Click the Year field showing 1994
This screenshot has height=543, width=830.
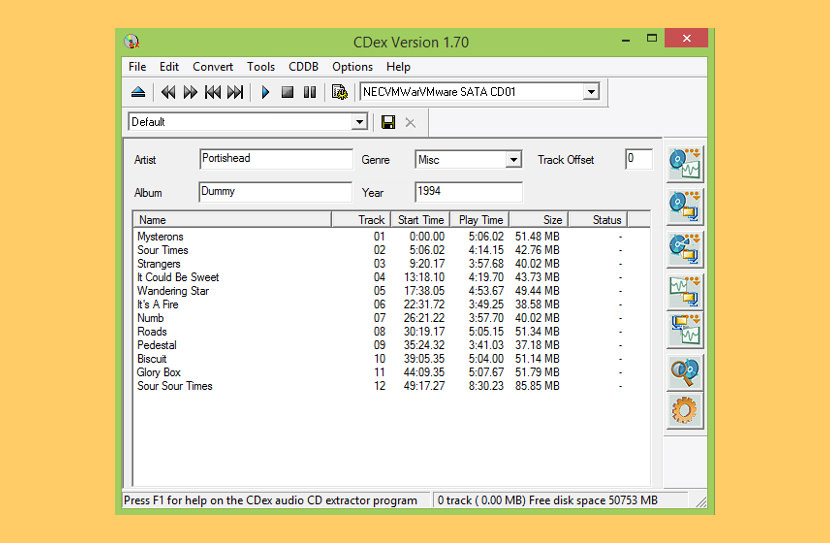468,192
